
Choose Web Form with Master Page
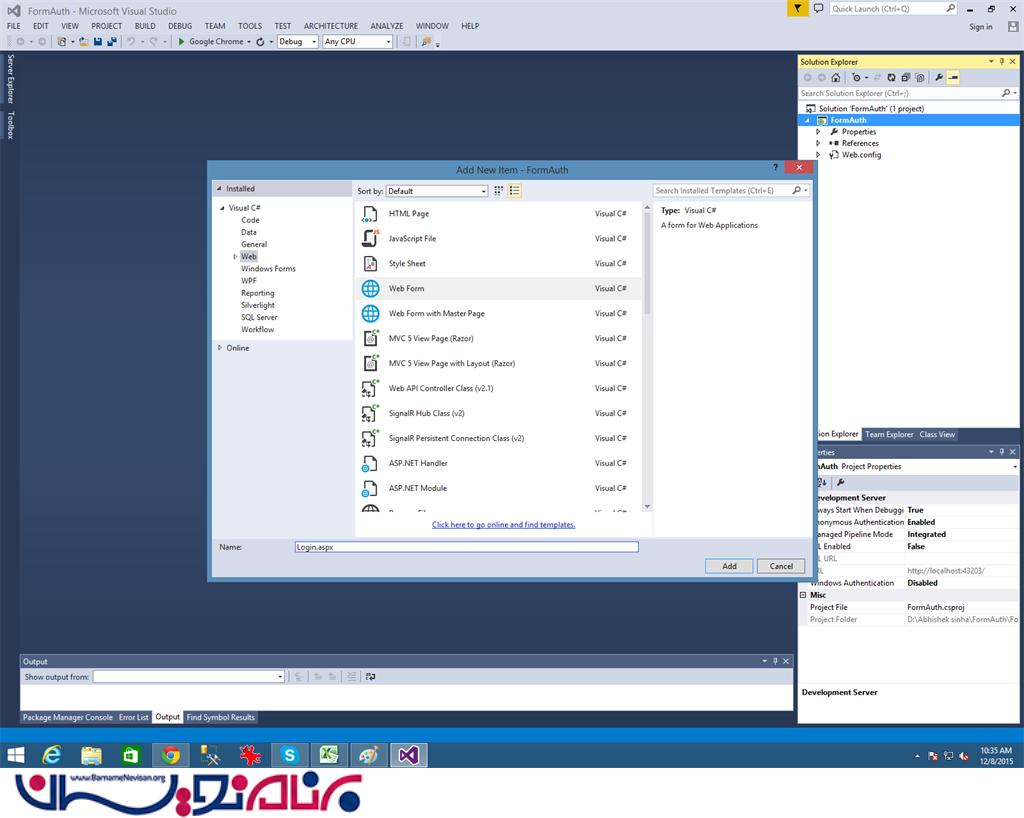pos(498,313)
